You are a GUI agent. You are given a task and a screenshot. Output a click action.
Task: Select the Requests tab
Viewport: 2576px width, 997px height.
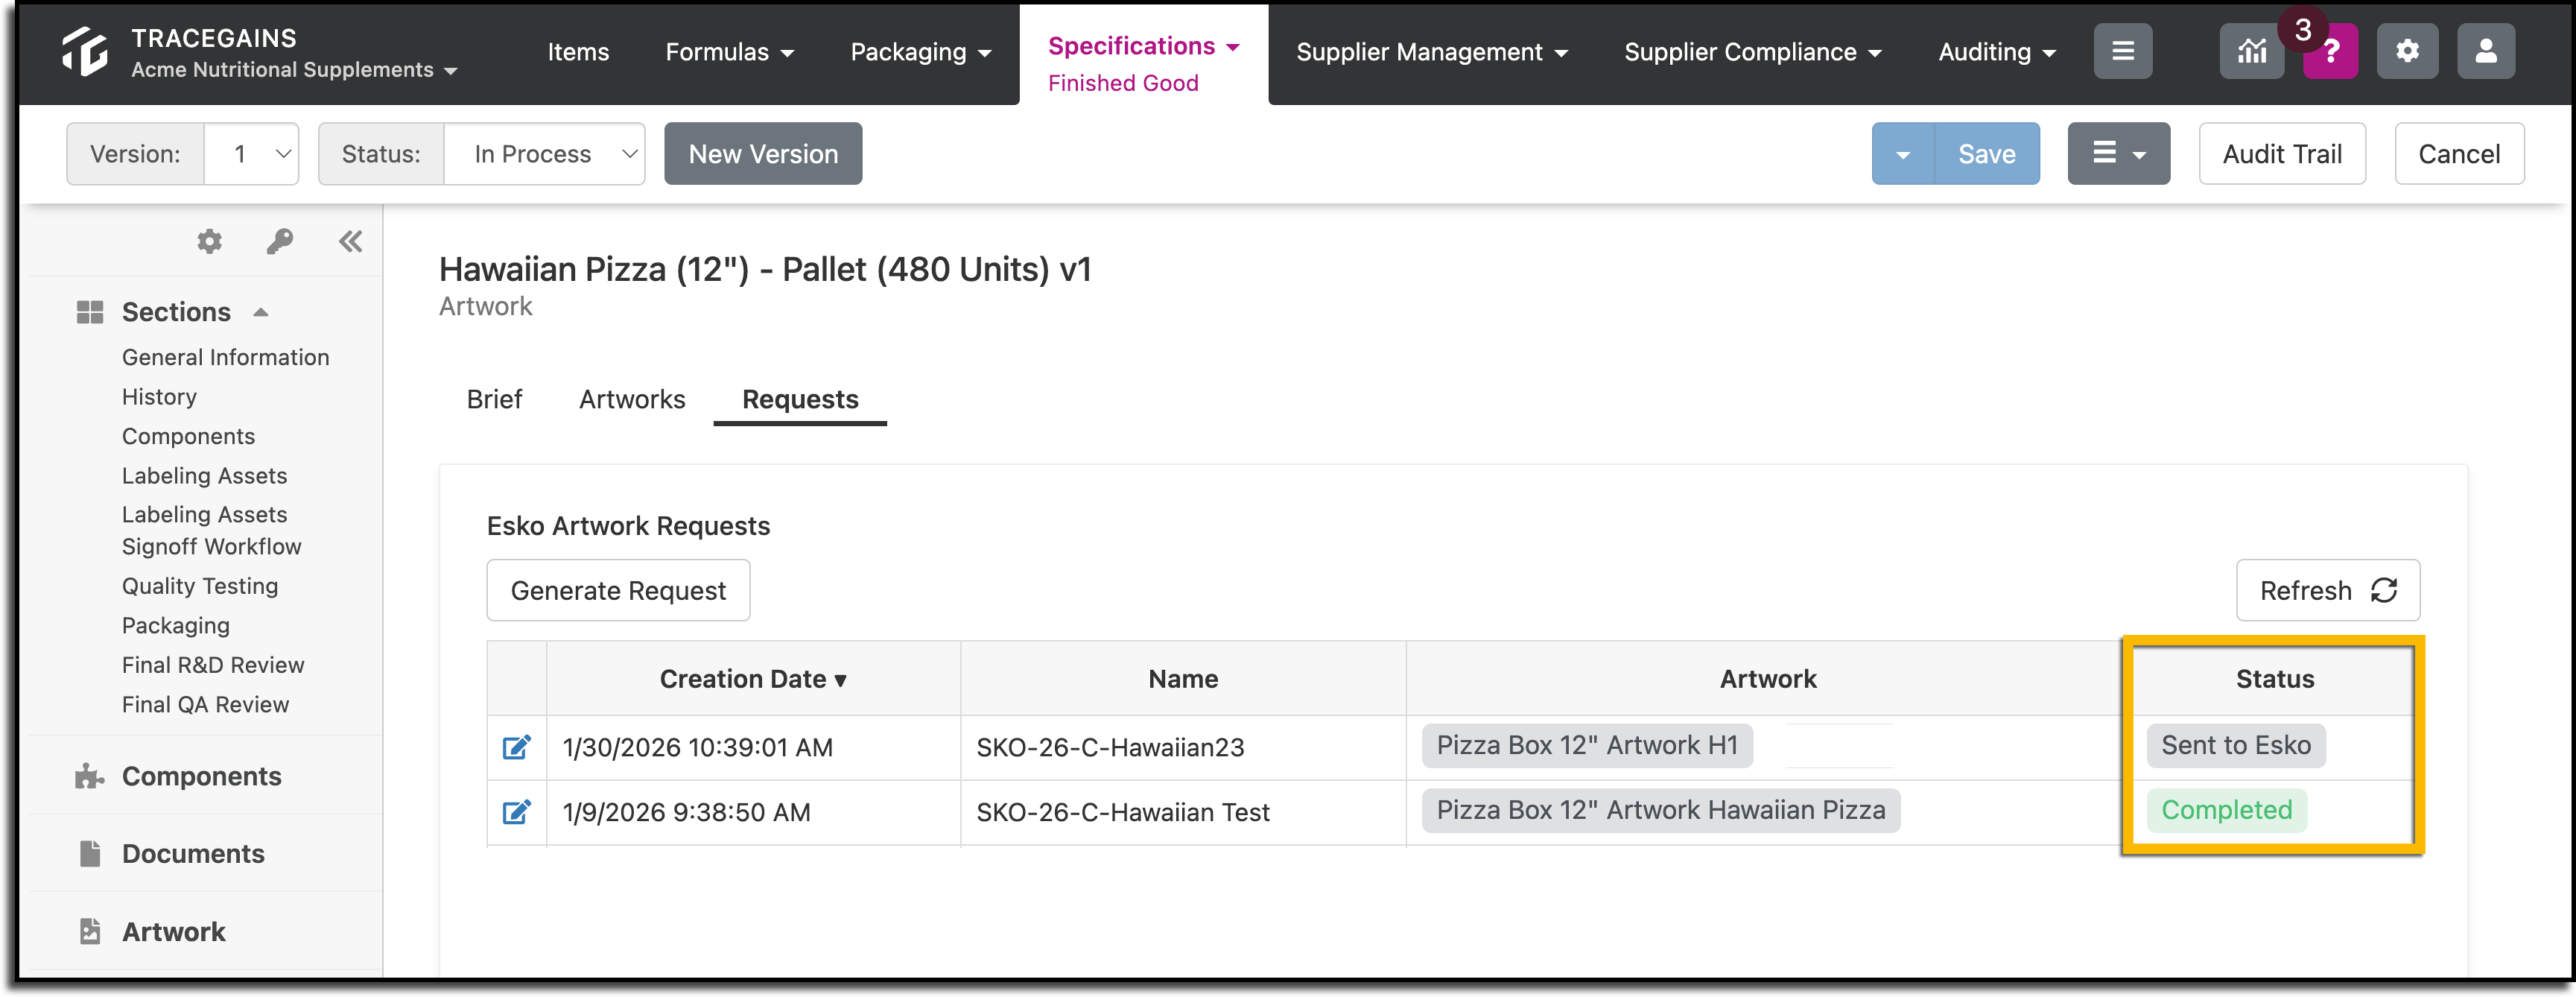(800, 400)
